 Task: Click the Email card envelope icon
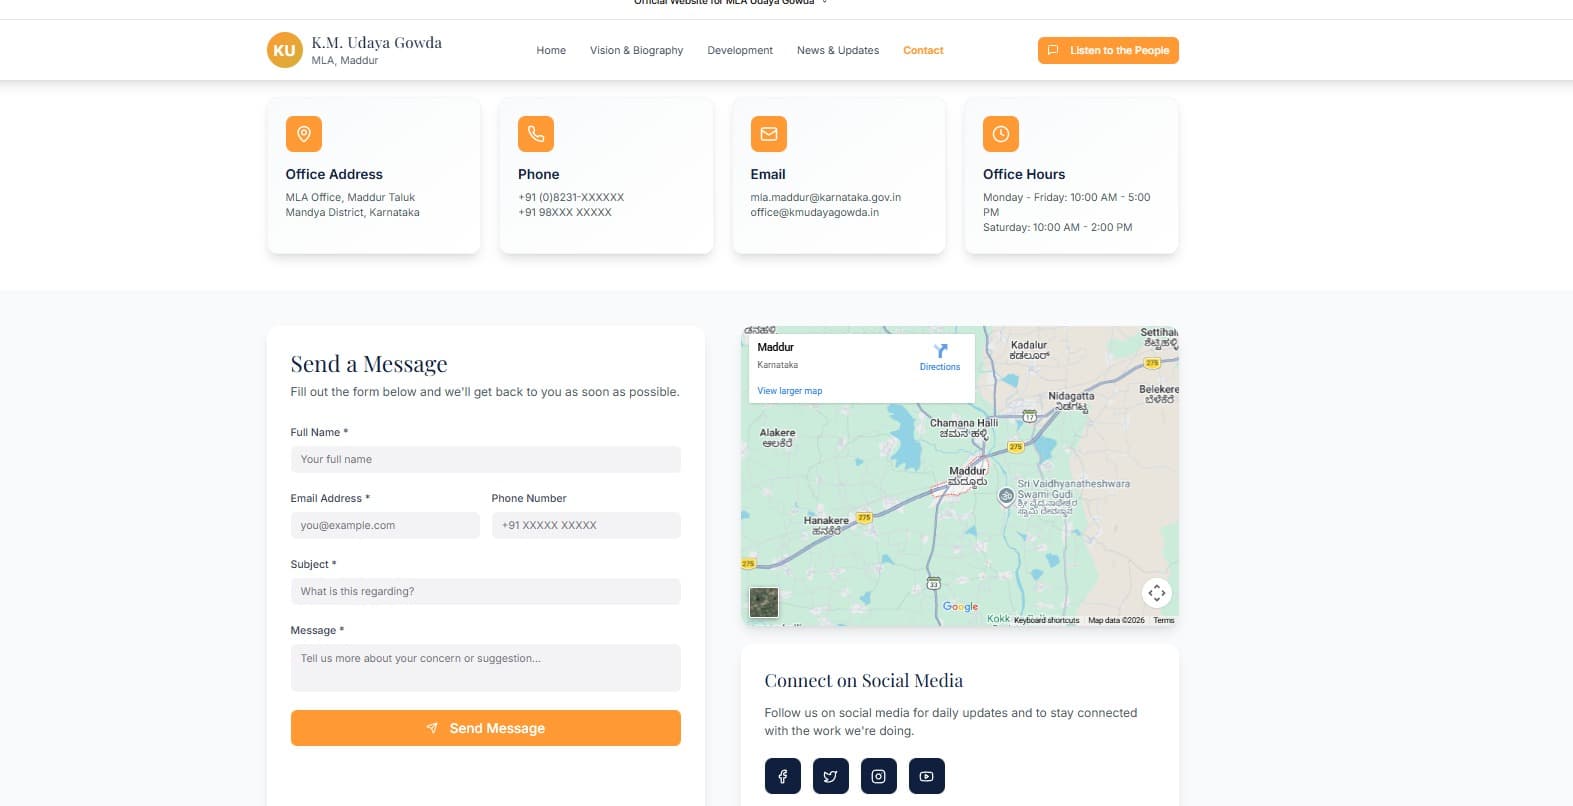coord(769,134)
